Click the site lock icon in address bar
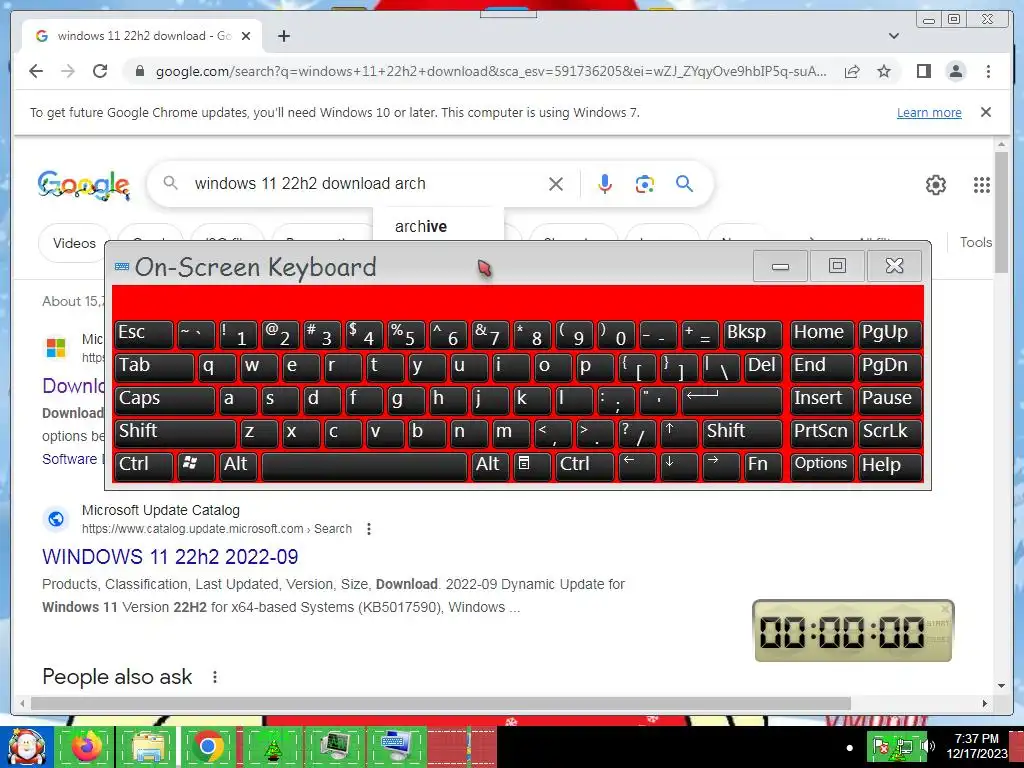1024x768 pixels. coord(139,71)
